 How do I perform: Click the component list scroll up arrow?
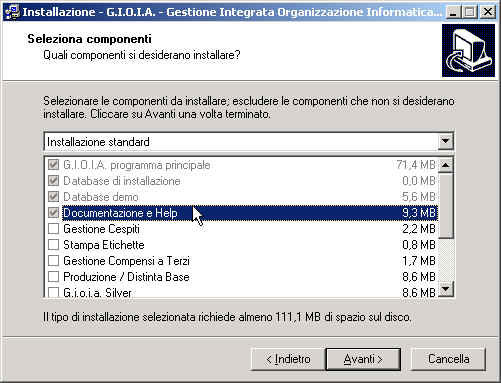446,165
